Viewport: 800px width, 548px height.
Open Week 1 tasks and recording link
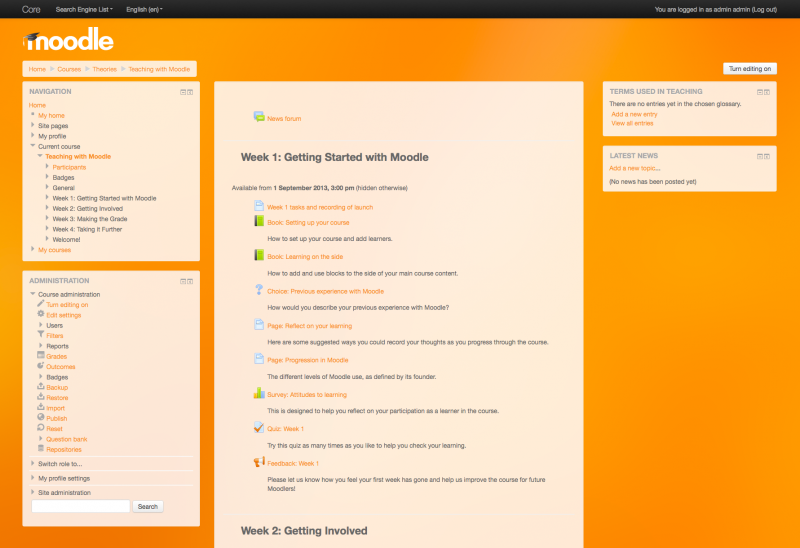[320, 207]
